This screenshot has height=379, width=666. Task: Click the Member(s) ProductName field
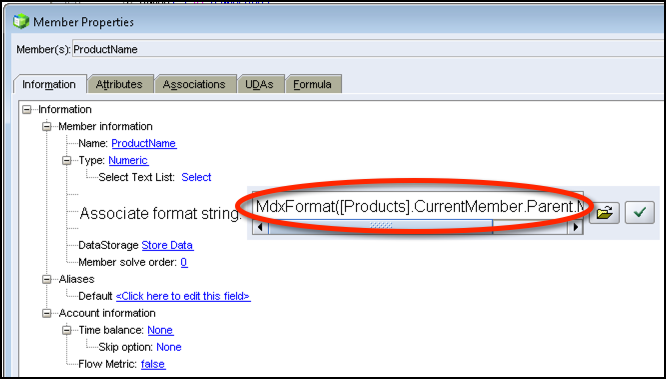(369, 49)
